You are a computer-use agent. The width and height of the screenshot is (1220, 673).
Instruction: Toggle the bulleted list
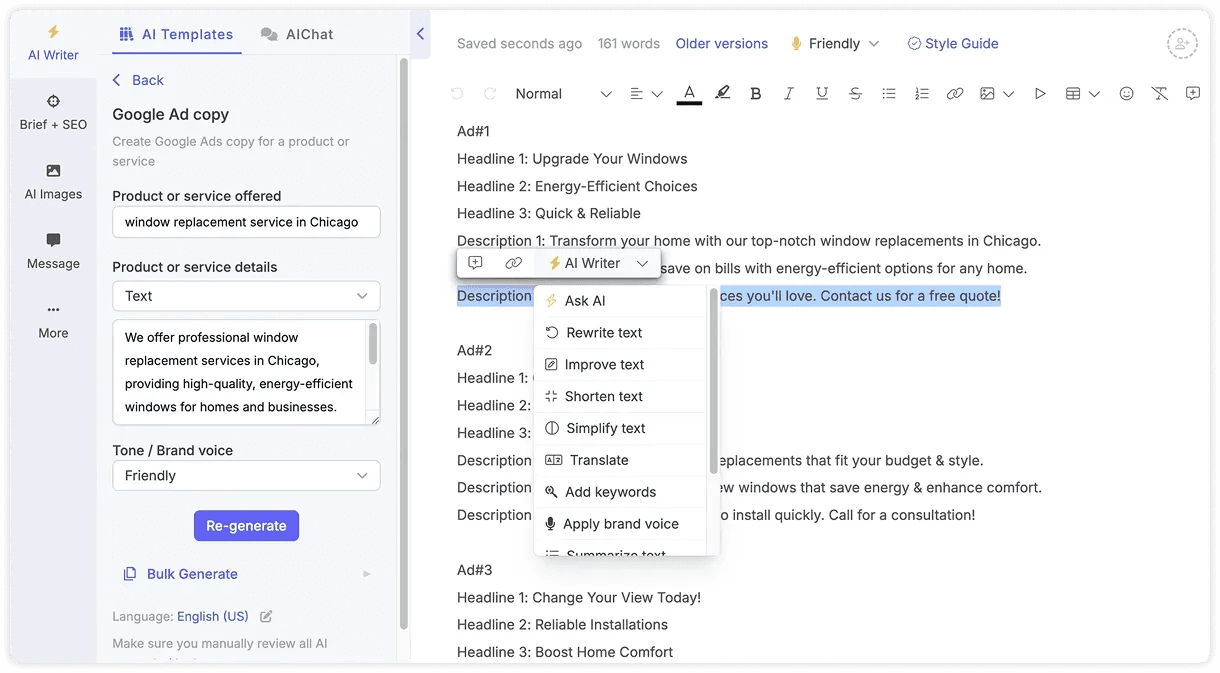(x=888, y=94)
